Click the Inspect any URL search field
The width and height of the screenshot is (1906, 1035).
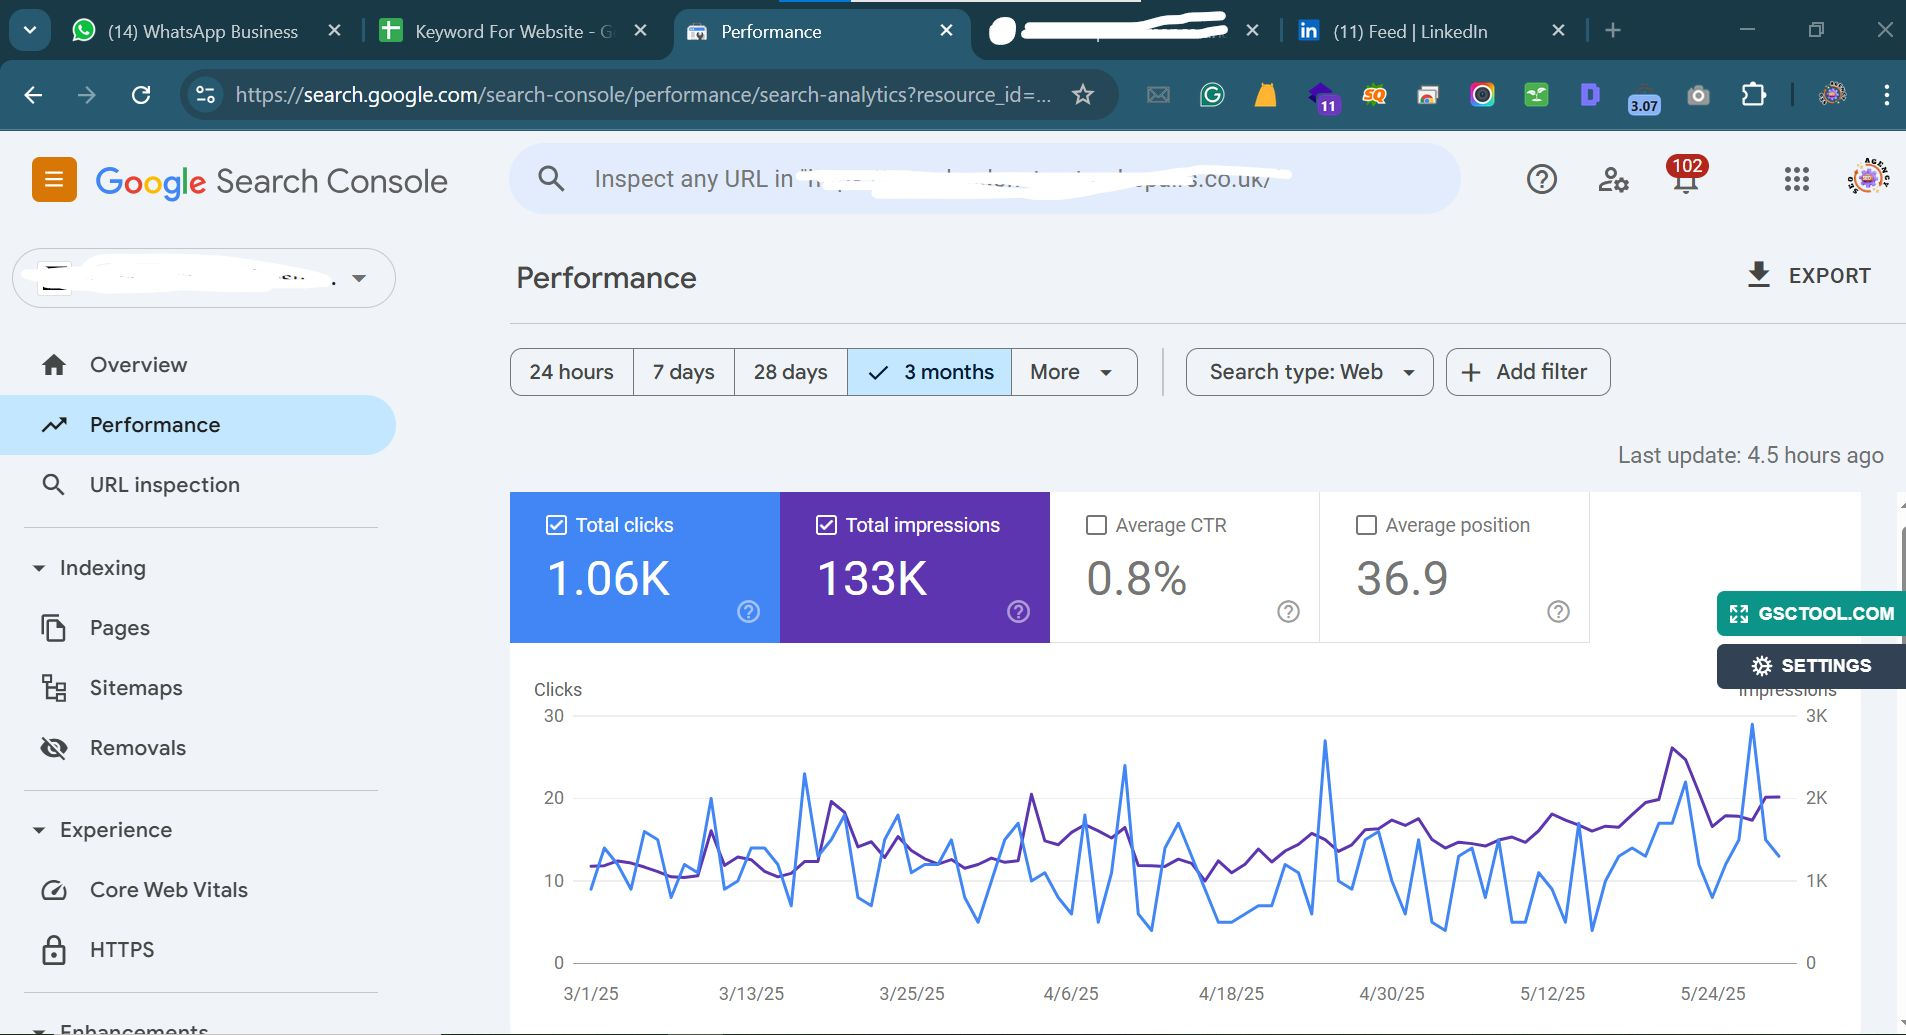coord(985,179)
